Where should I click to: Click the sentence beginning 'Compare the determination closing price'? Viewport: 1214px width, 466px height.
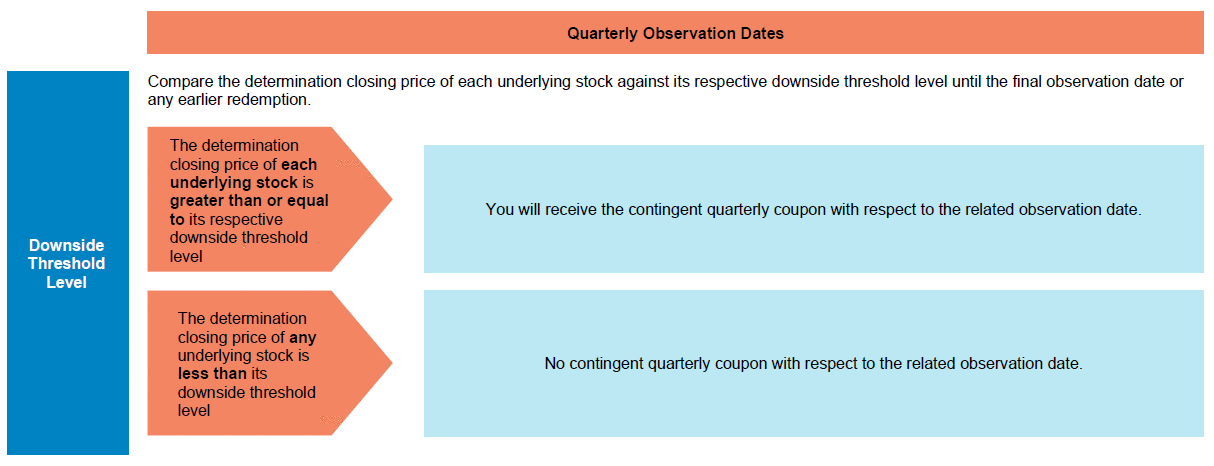pos(665,91)
